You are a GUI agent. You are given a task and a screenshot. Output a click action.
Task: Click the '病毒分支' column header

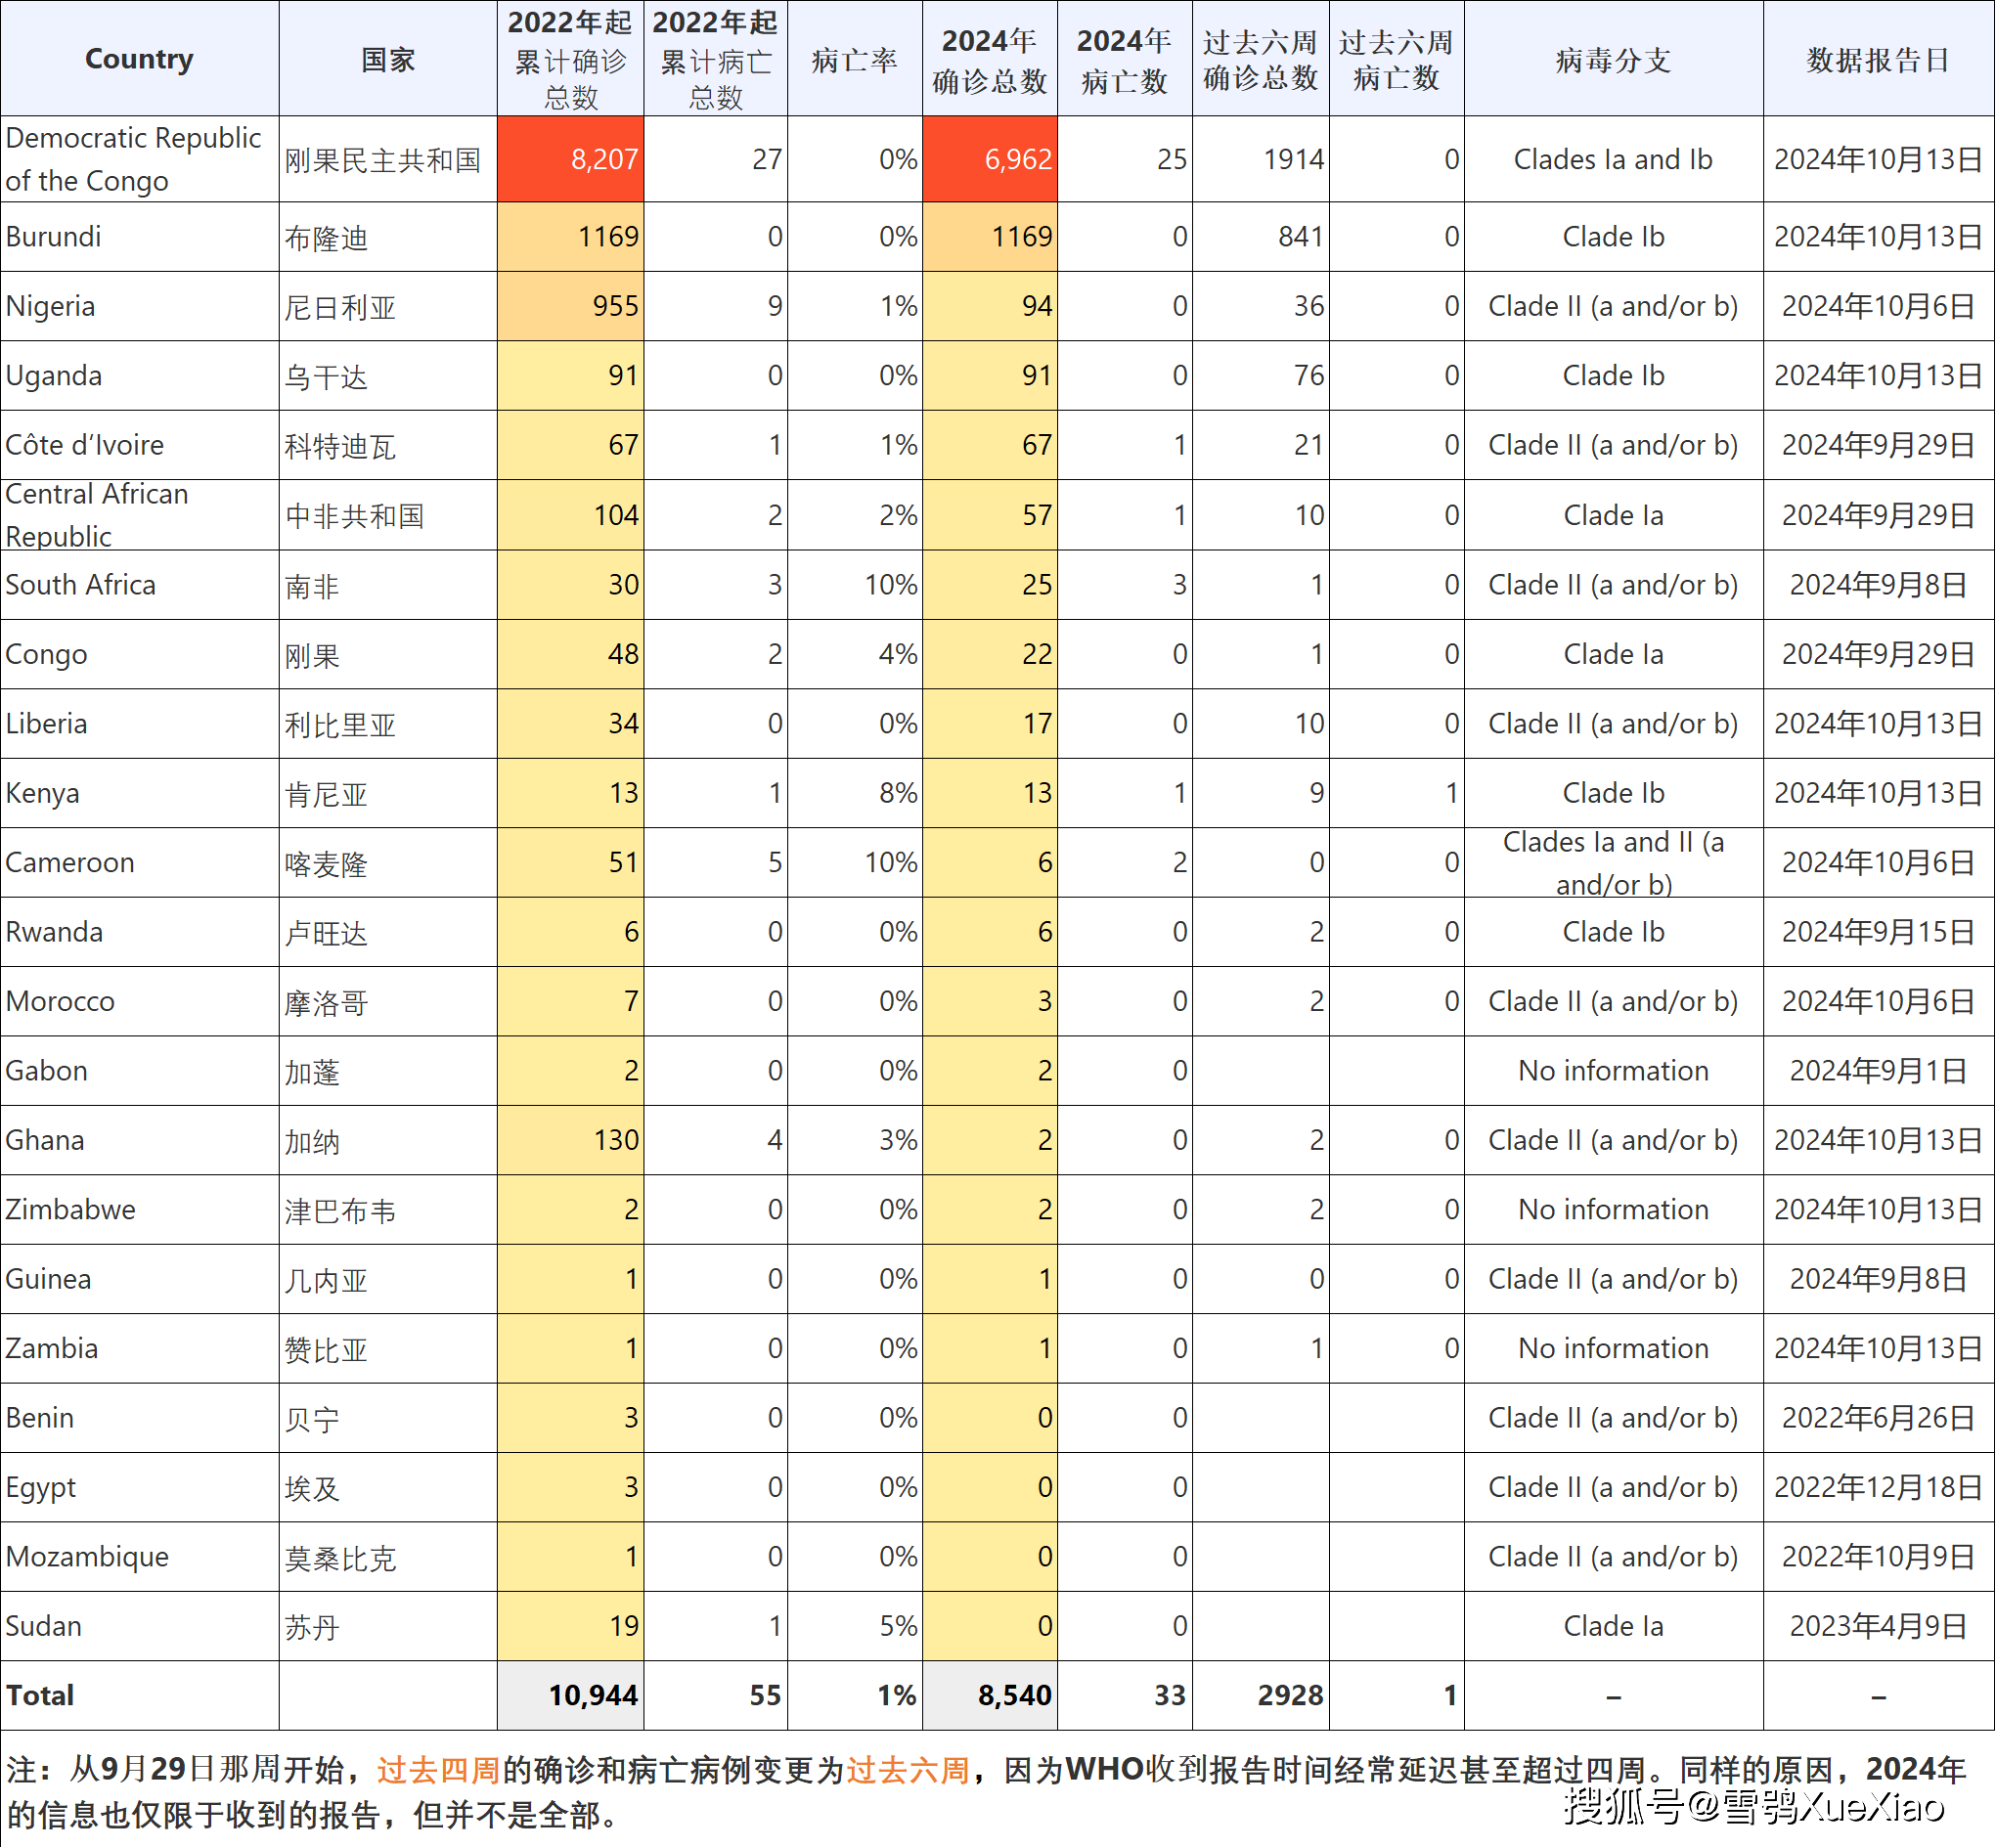[1613, 59]
